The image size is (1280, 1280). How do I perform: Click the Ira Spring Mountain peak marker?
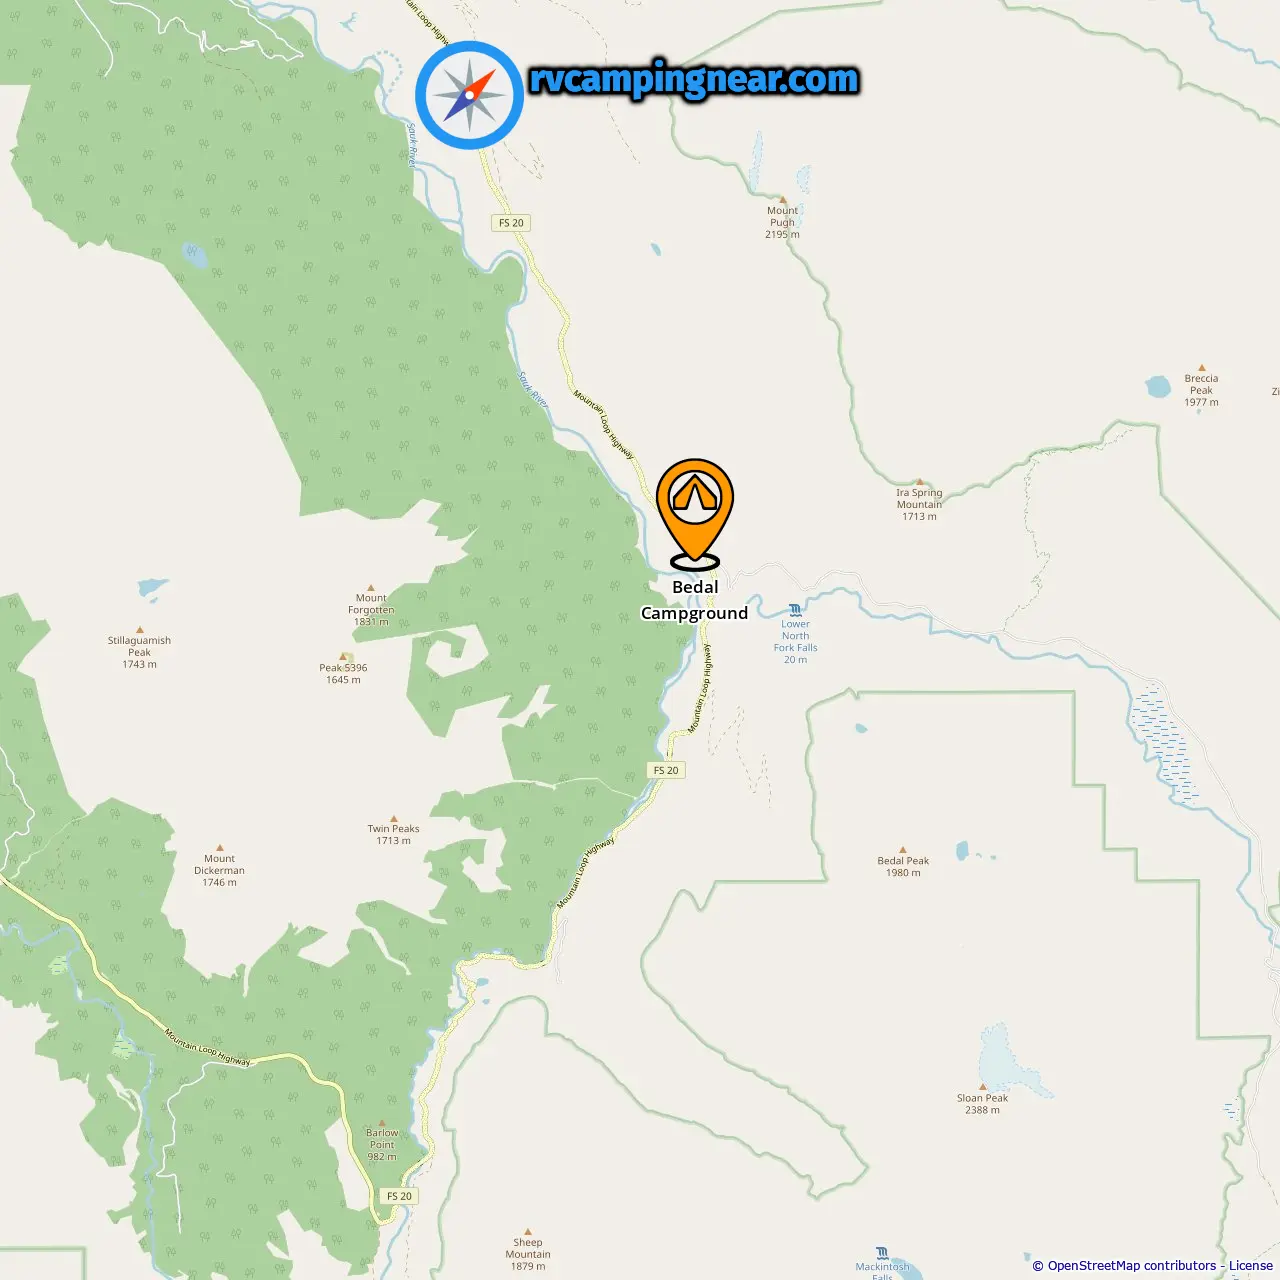(x=919, y=482)
